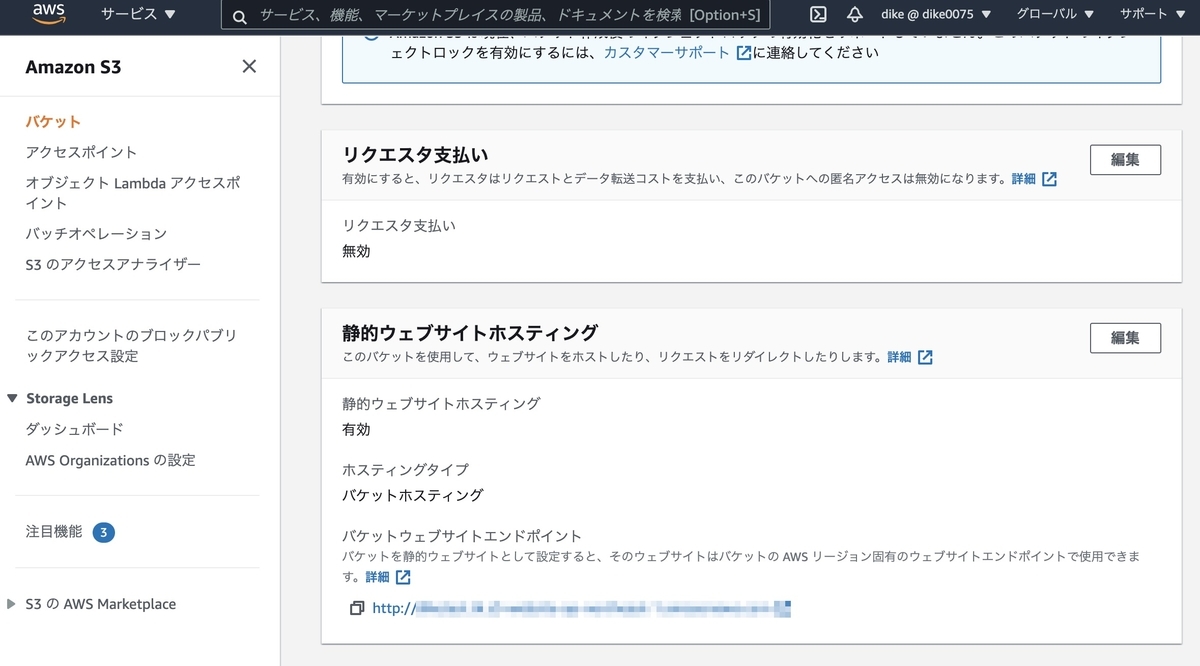Collapse the Storage Lens section
Viewport: 1200px width, 666px height.
(12, 398)
